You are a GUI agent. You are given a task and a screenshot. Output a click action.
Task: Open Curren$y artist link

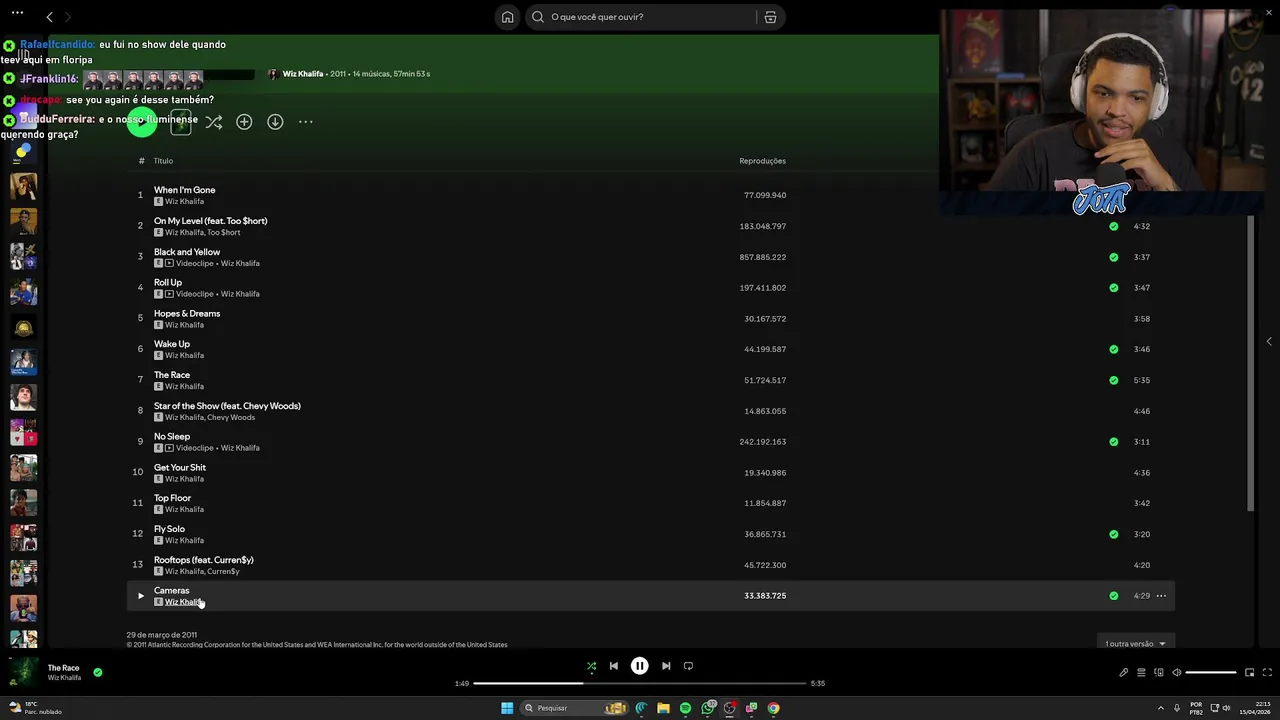tap(224, 572)
